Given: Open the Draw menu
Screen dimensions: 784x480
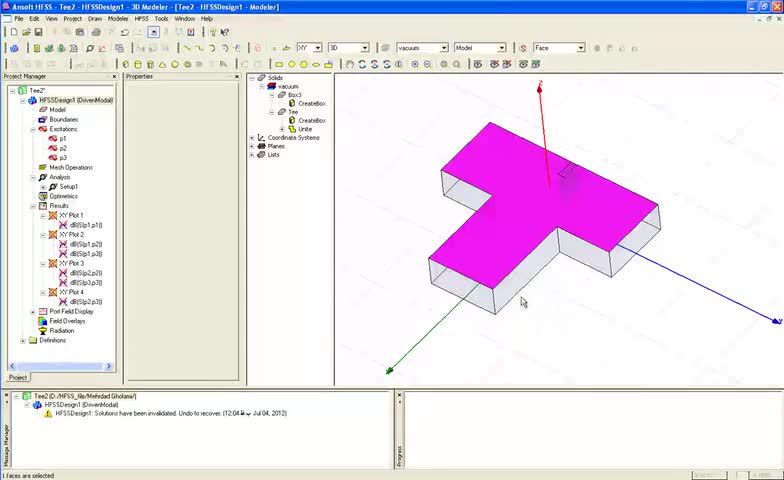Looking at the screenshot, I should (95, 18).
